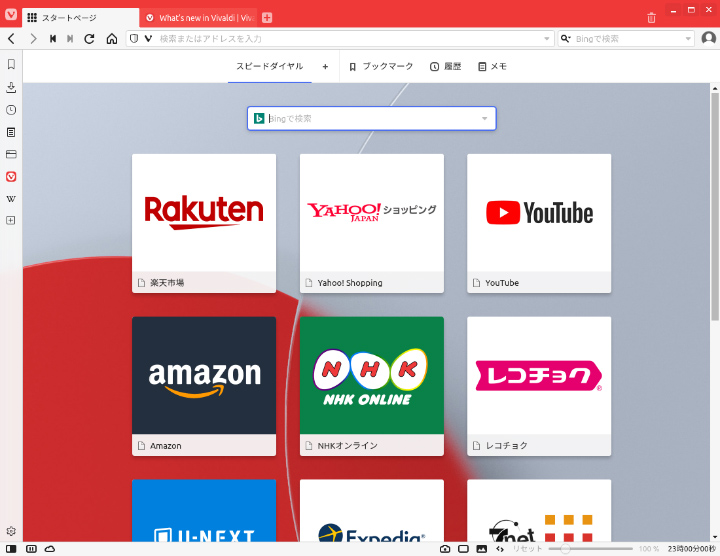Image resolution: width=720 pixels, height=556 pixels.
Task: Open tab tiling options in status bar
Action: tap(31, 549)
